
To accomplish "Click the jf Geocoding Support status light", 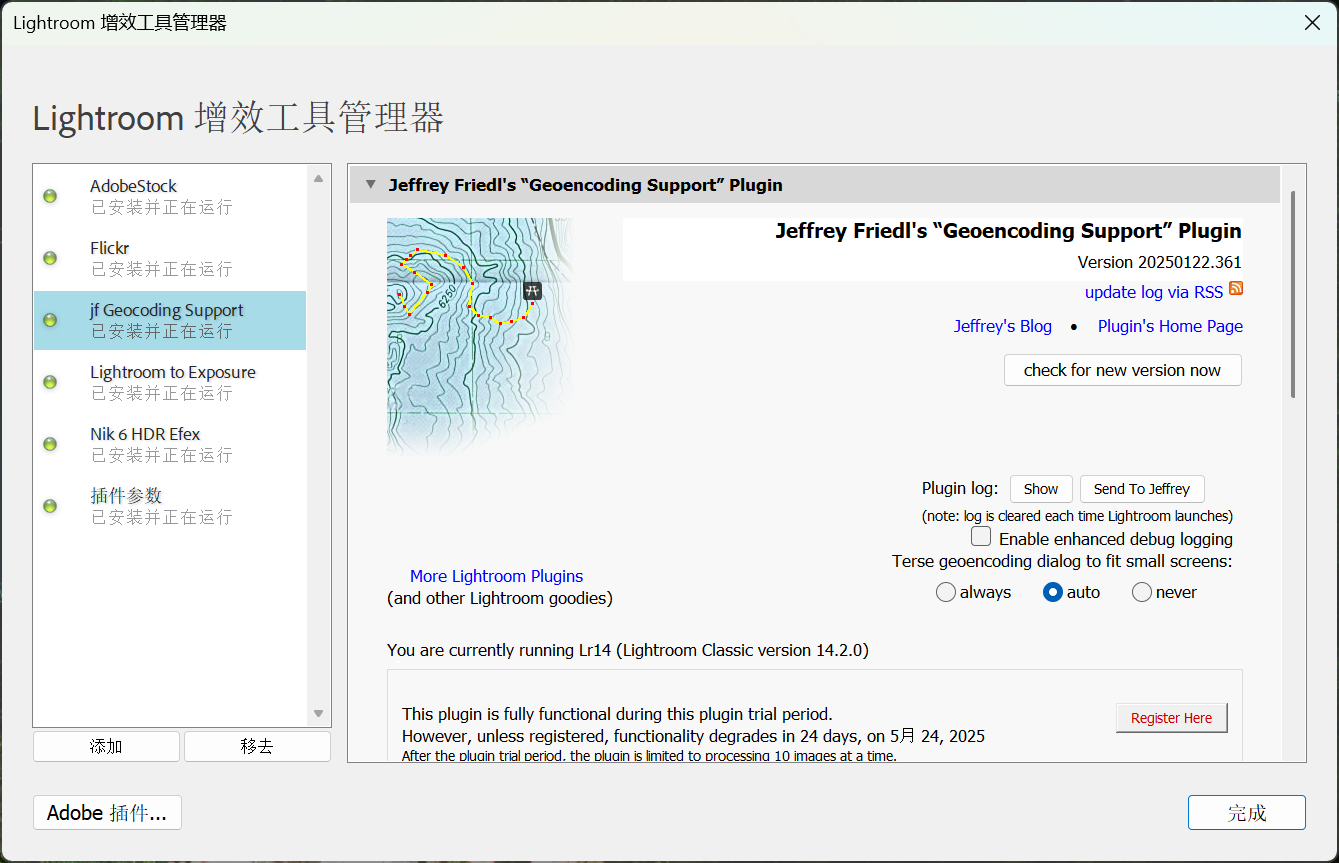I will coord(50,320).
